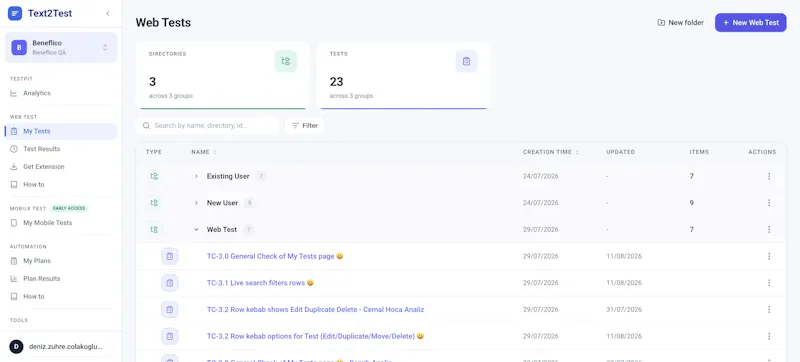
Task: Select My Tests in the sidebar
Action: coord(61,131)
